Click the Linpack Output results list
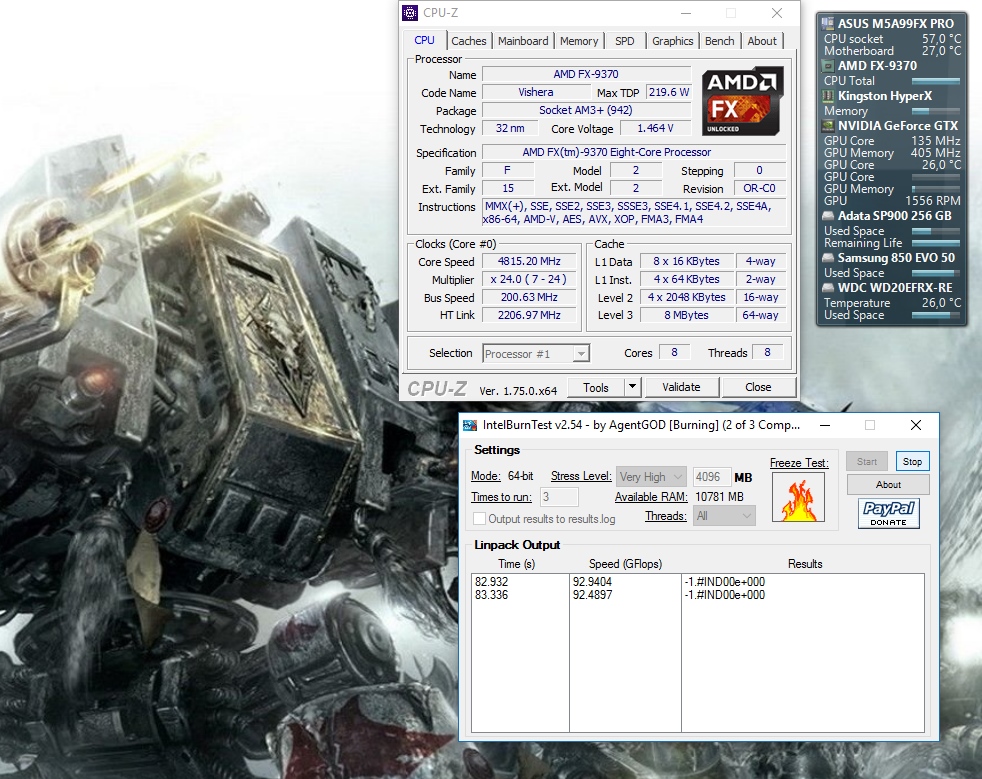 coord(698,653)
